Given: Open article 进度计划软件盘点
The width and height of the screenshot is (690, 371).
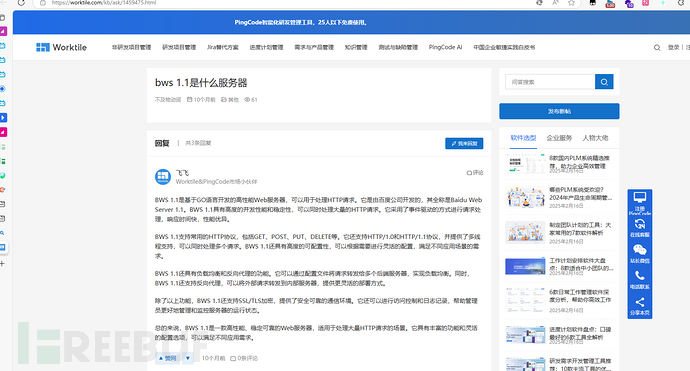Looking at the screenshot, I should 580,333.
